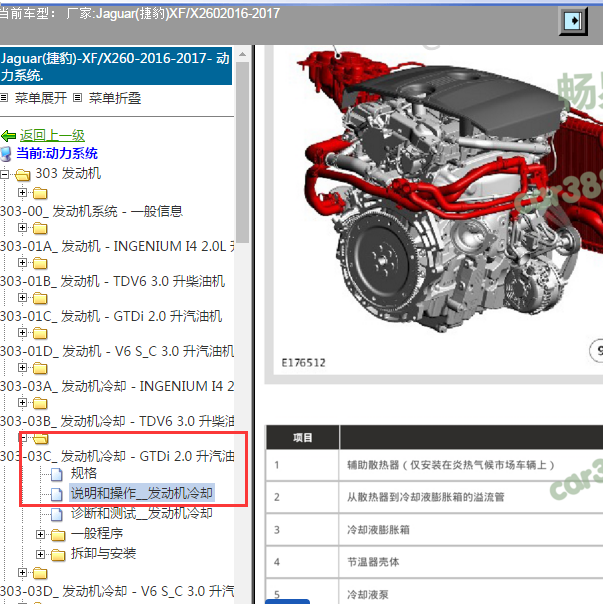The image size is (603, 604).
Task: Select 当前:动力系统 heading
Action: [57, 153]
